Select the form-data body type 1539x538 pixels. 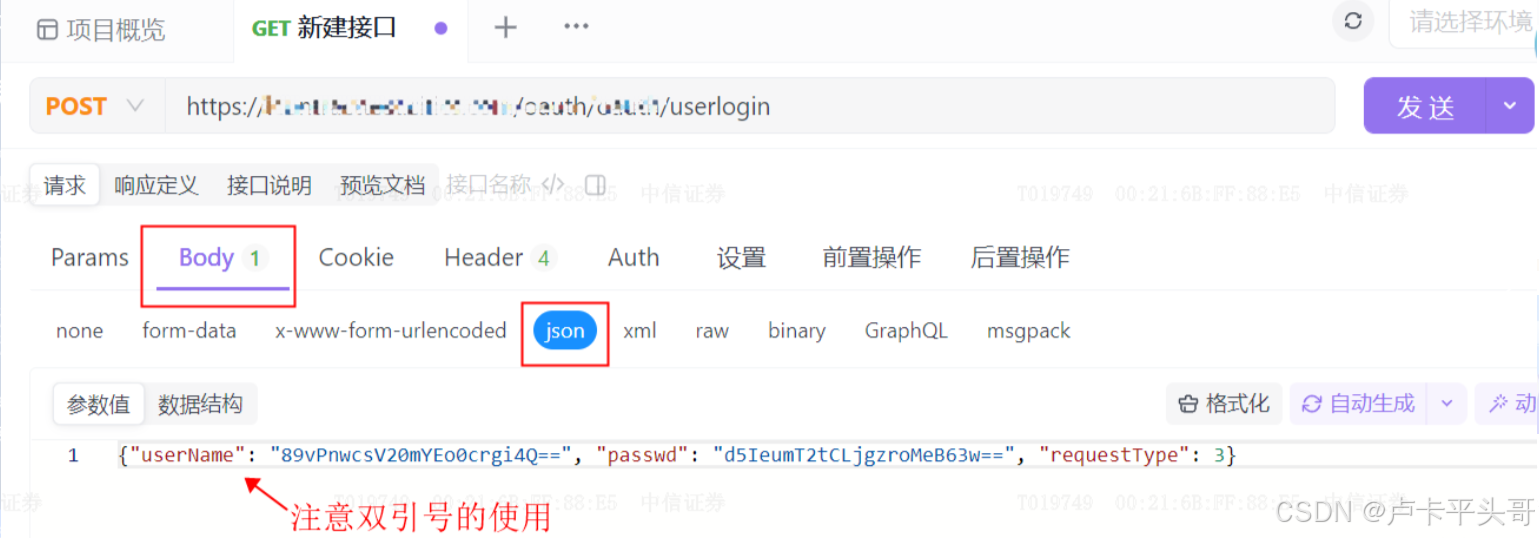coord(189,331)
